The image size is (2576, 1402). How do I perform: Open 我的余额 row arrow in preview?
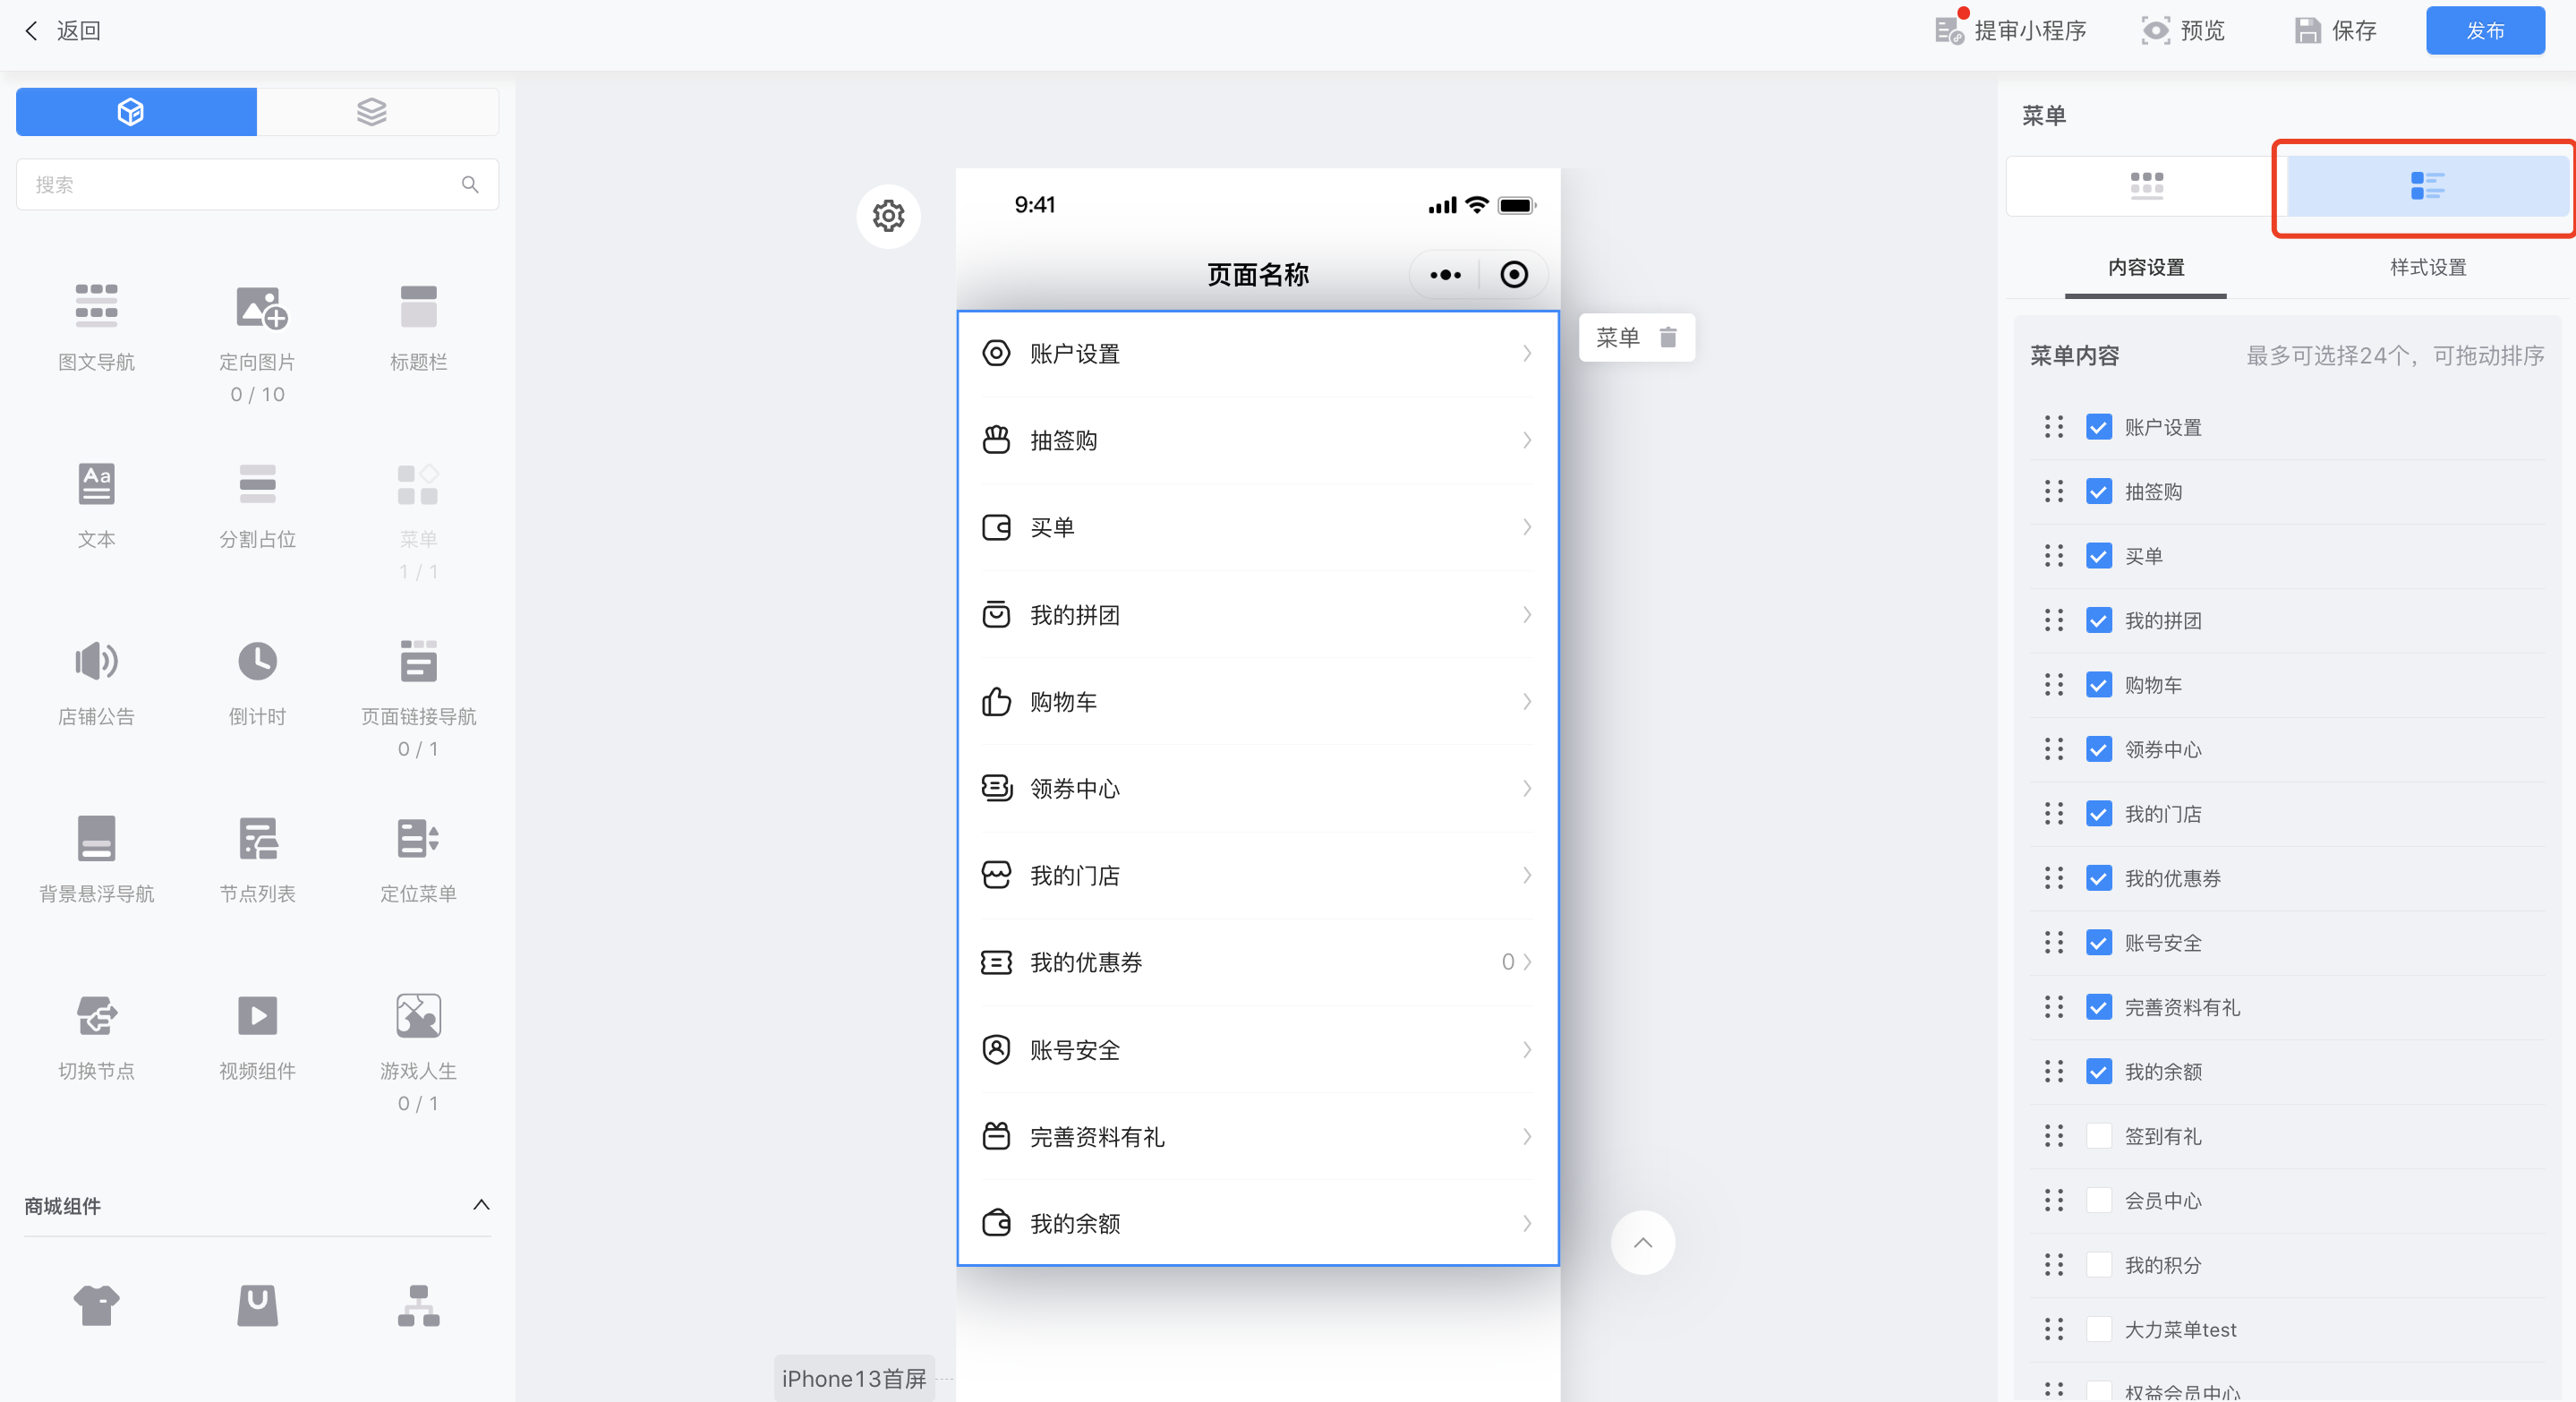1526,1223
